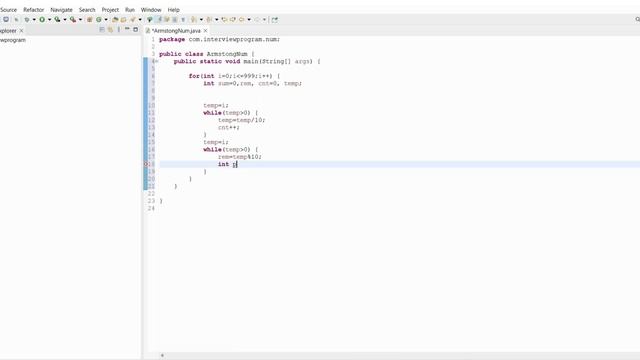Open the Next Annotation dropdown arrow

[201, 19]
